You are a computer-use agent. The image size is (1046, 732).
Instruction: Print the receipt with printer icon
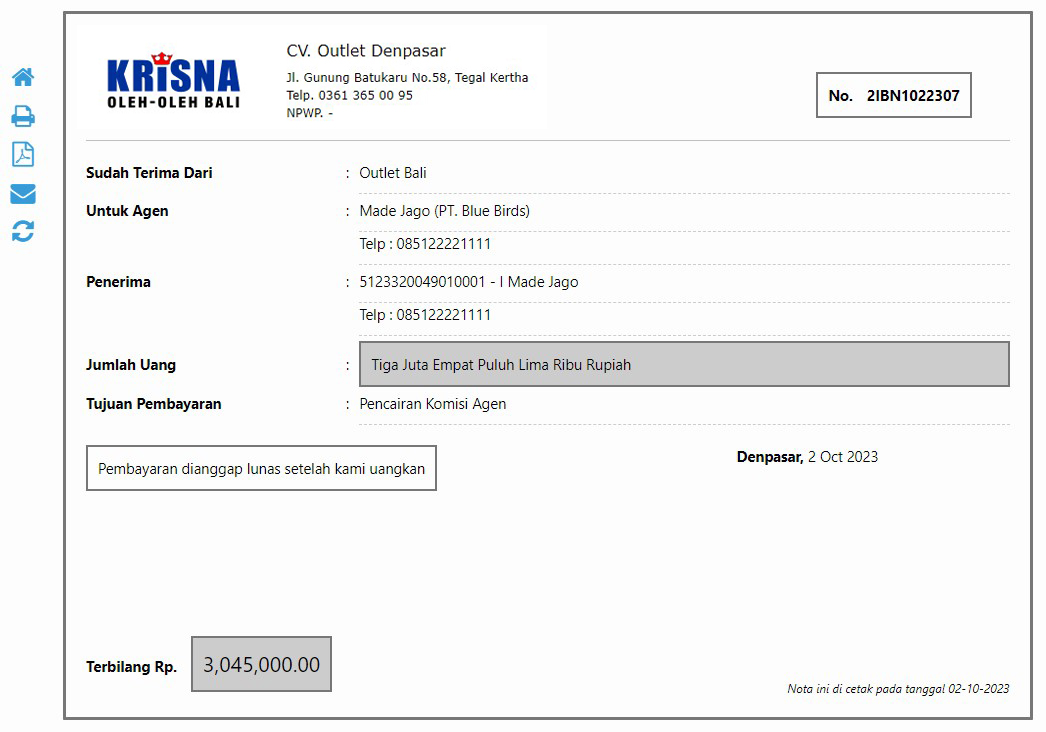[x=23, y=116]
